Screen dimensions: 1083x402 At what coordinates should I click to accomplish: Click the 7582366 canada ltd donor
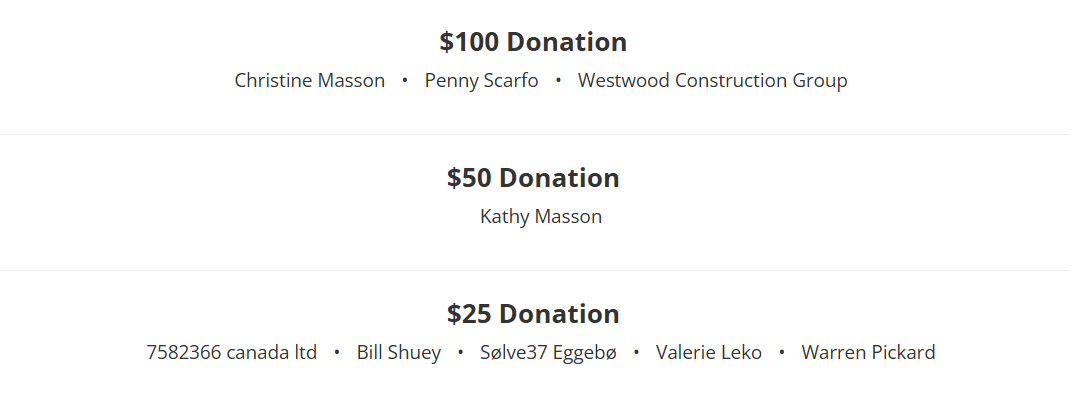231,352
